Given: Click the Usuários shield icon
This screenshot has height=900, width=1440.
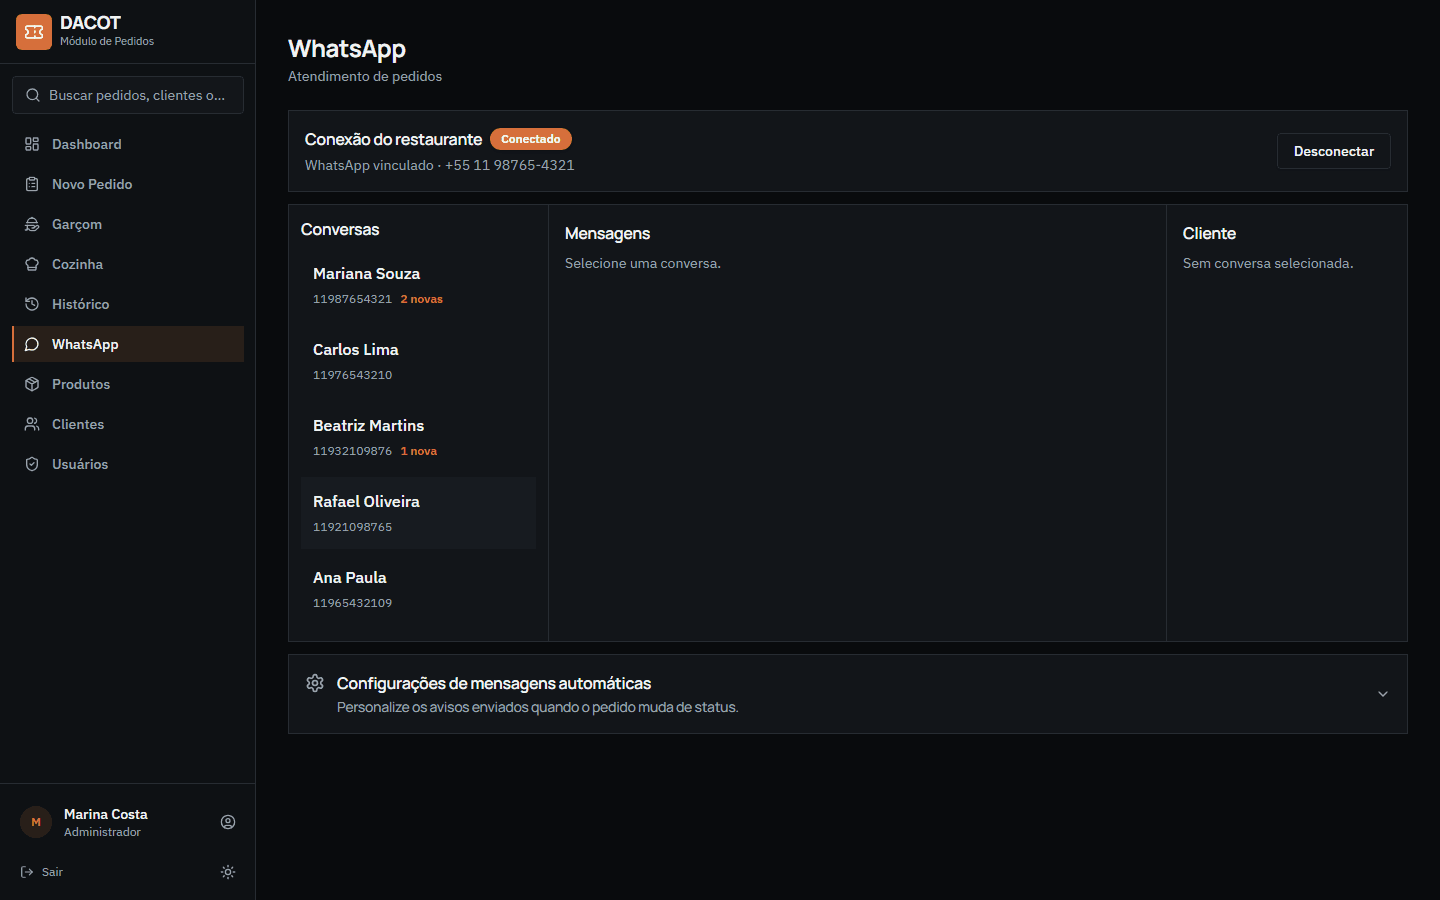Looking at the screenshot, I should [x=32, y=464].
